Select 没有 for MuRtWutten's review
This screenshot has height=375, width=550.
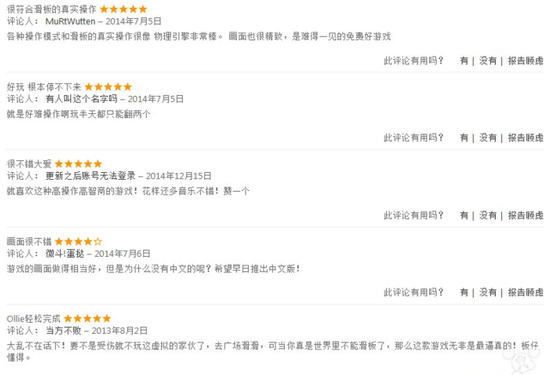488,61
